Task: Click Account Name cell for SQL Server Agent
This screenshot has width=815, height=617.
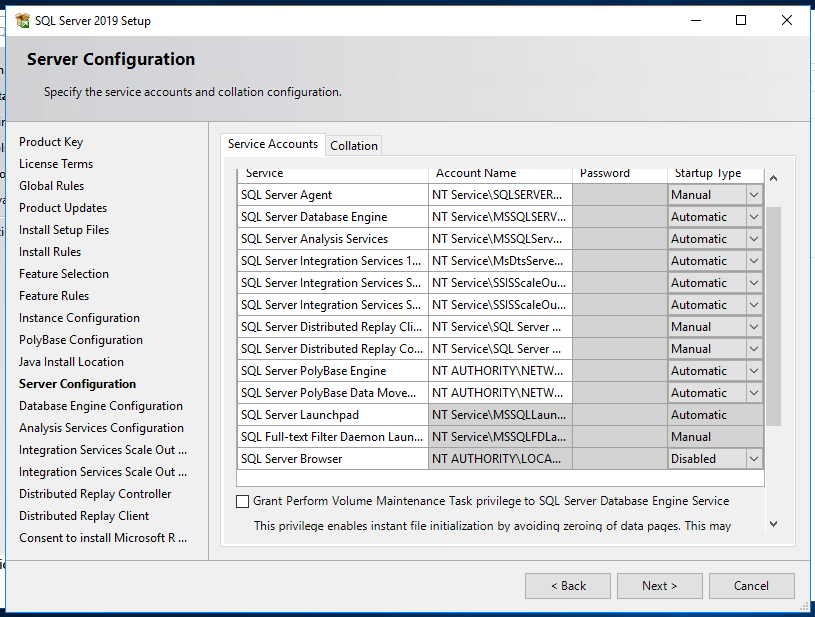Action: [x=499, y=195]
